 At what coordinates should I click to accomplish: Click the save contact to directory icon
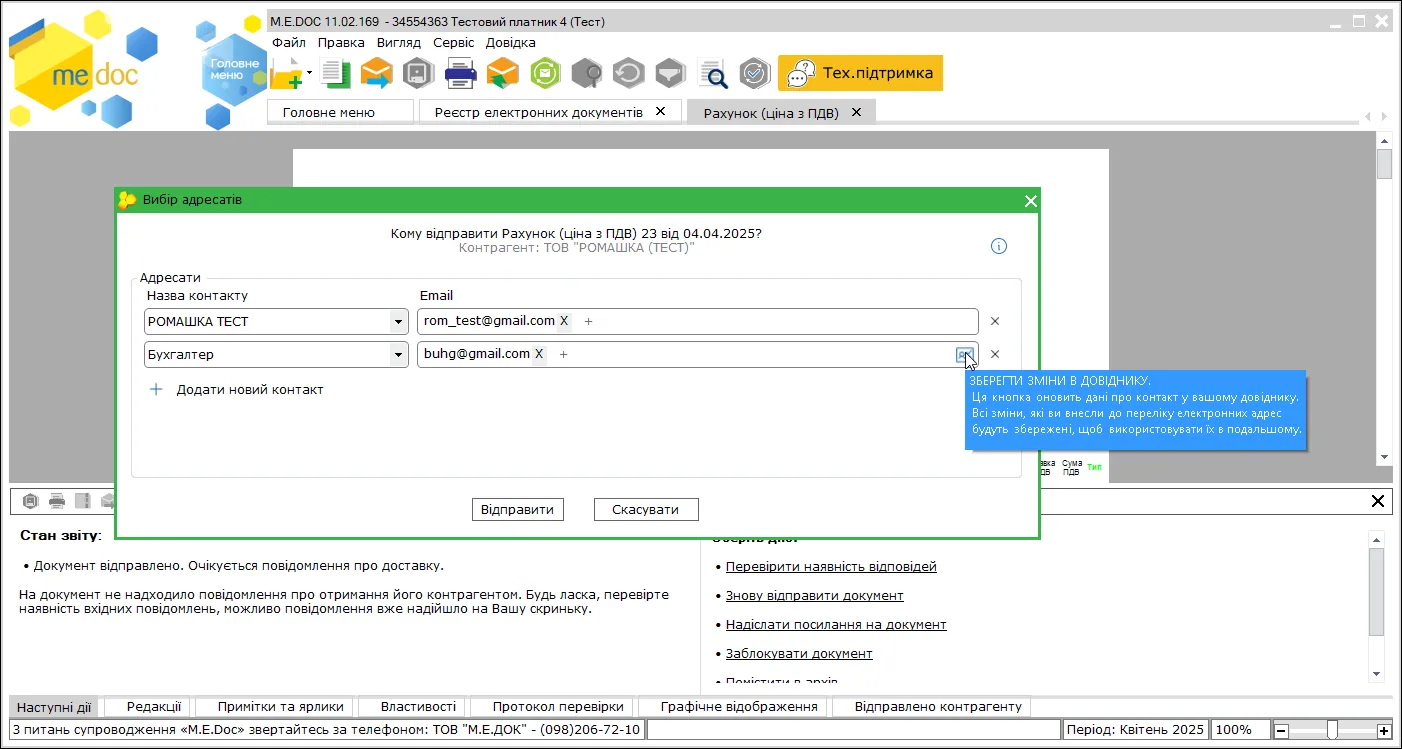coord(964,354)
